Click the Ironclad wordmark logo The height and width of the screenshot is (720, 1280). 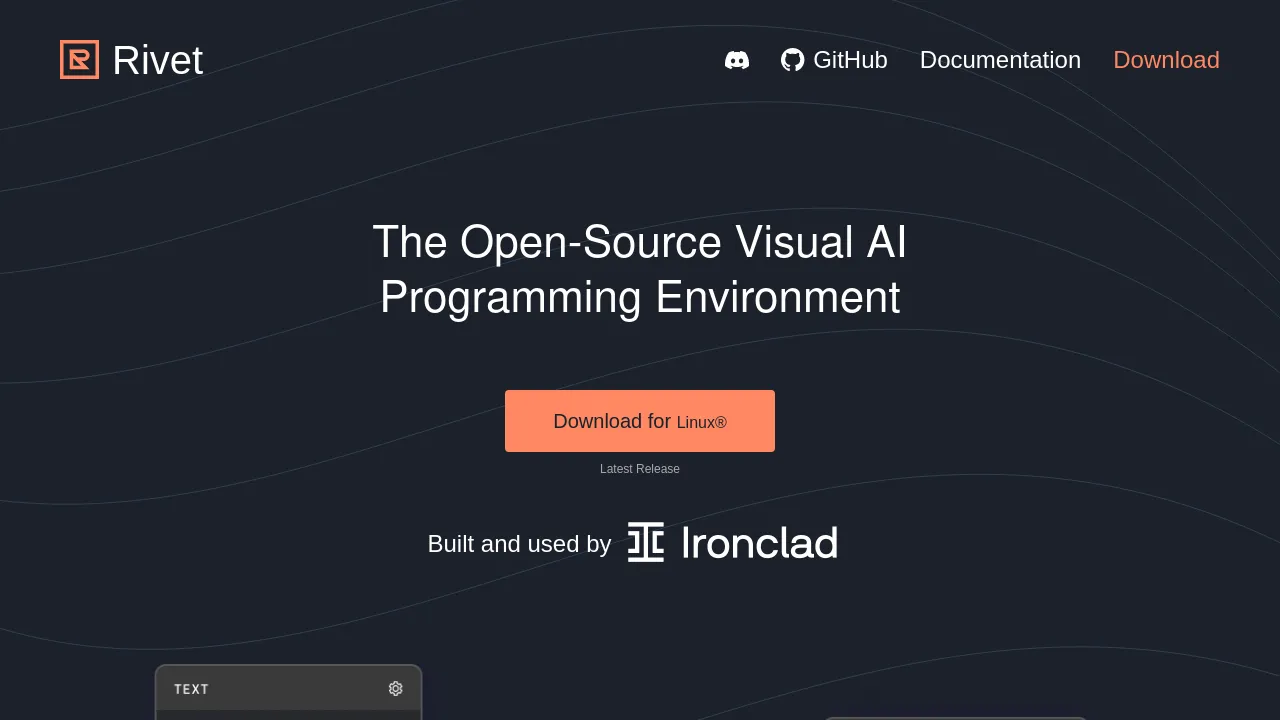(759, 543)
